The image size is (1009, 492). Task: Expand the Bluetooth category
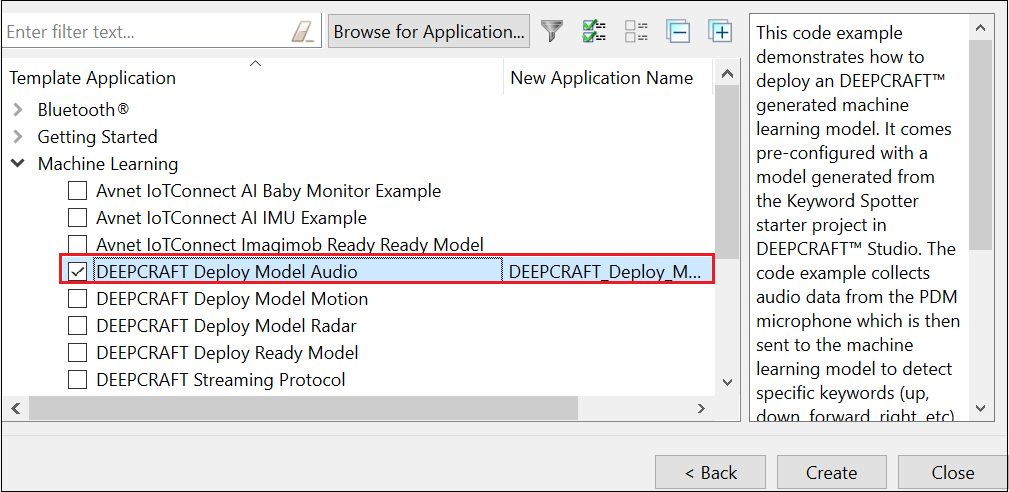pyautogui.click(x=18, y=110)
